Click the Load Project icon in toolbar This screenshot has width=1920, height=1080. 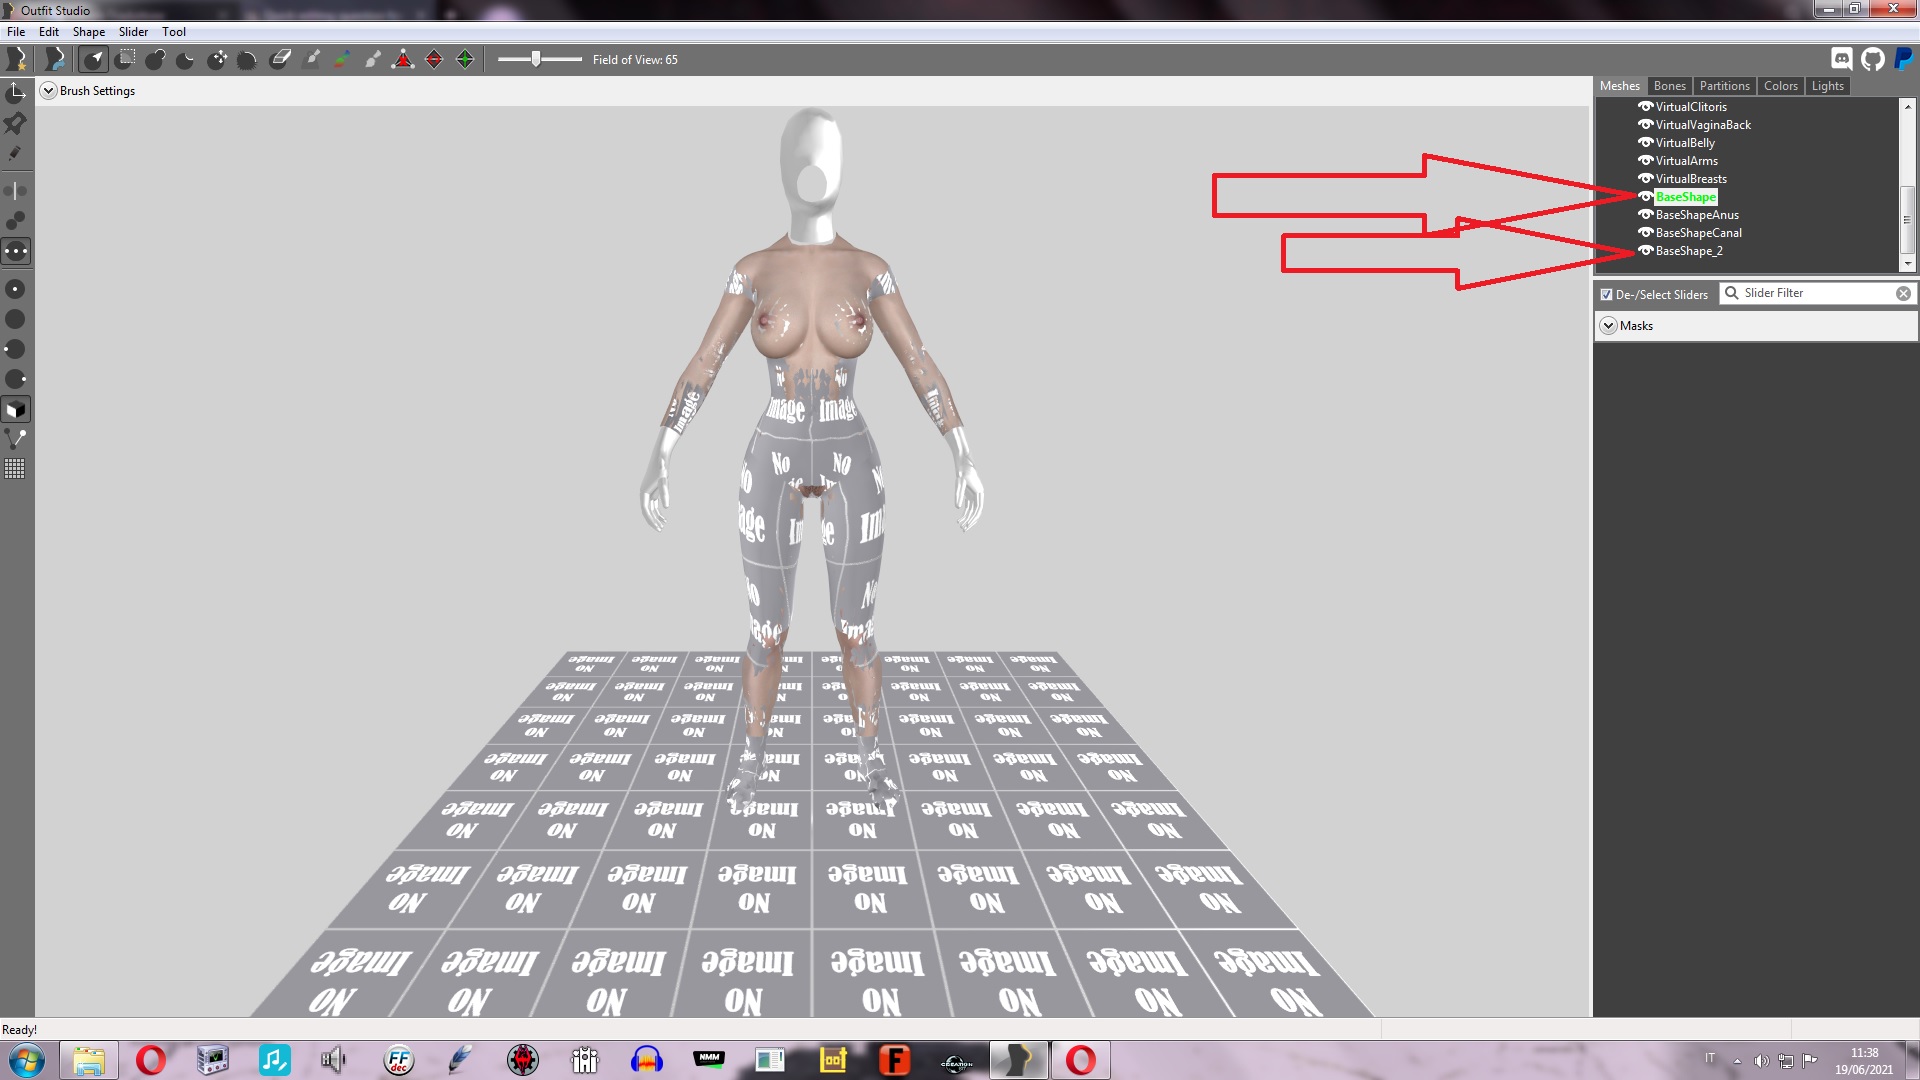[55, 60]
